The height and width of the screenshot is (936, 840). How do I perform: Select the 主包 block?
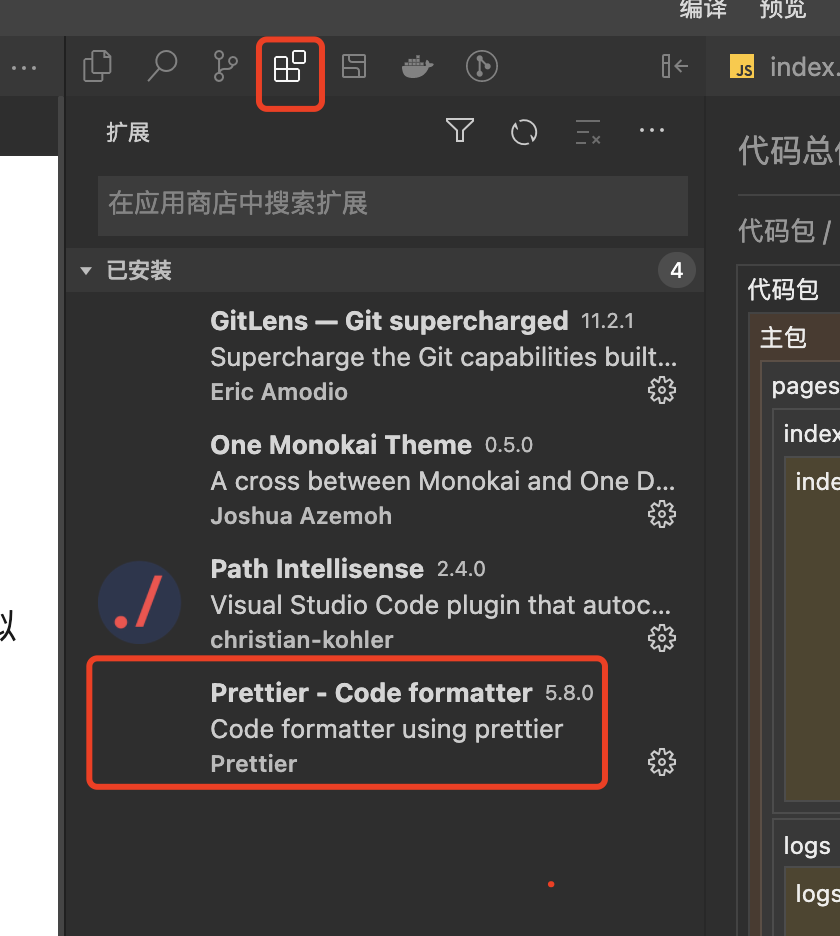pyautogui.click(x=783, y=337)
